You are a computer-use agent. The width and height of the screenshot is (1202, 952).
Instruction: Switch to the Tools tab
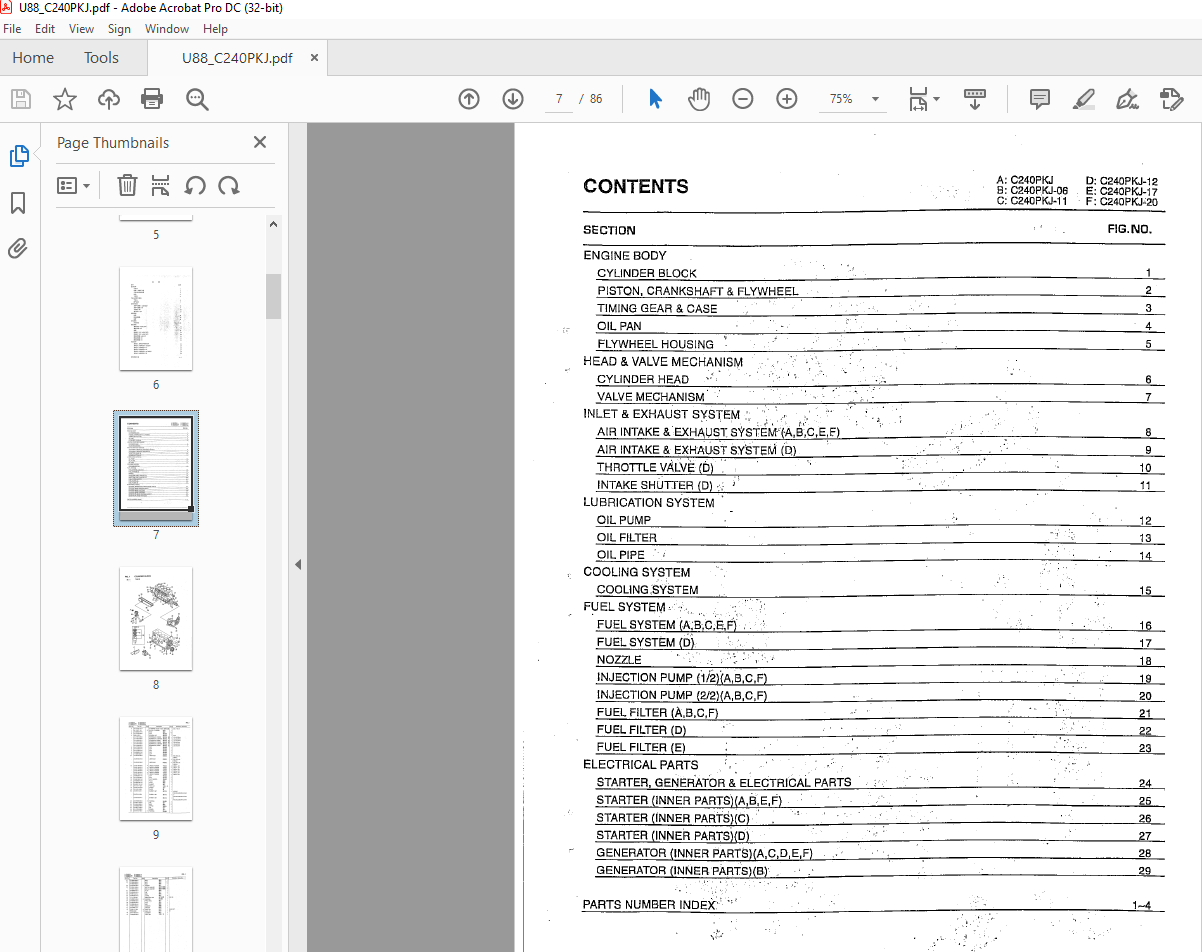pyautogui.click(x=101, y=58)
